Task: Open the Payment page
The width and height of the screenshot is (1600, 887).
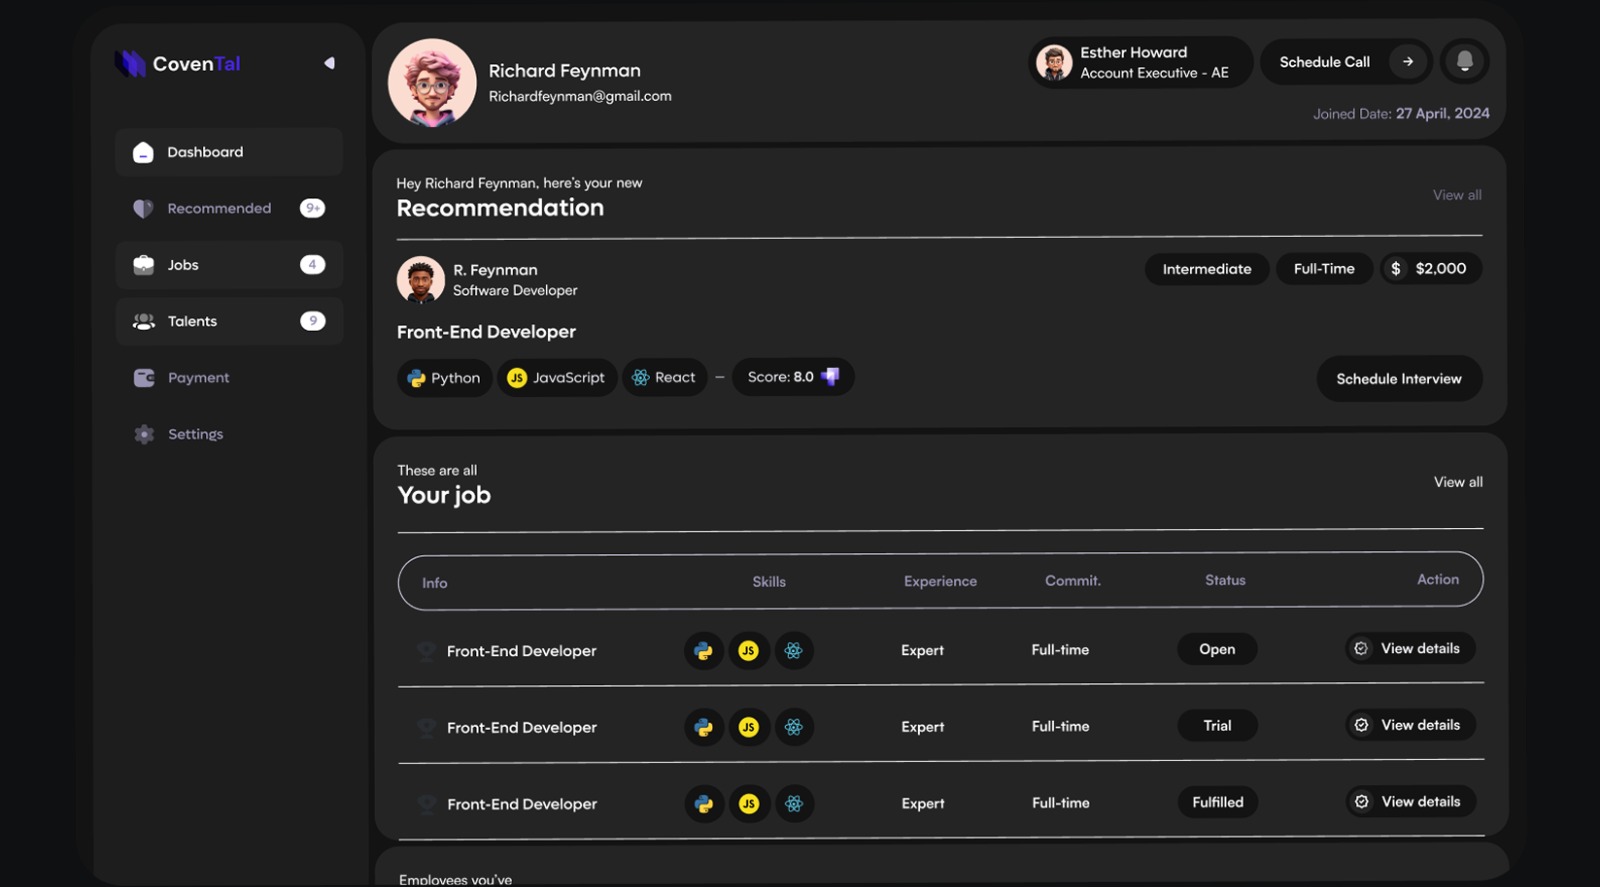Action: [198, 378]
